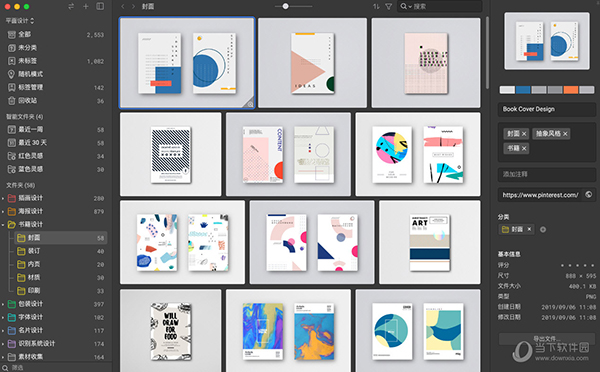
Task: Select 未标签 in the sidebar
Action: coord(56,61)
